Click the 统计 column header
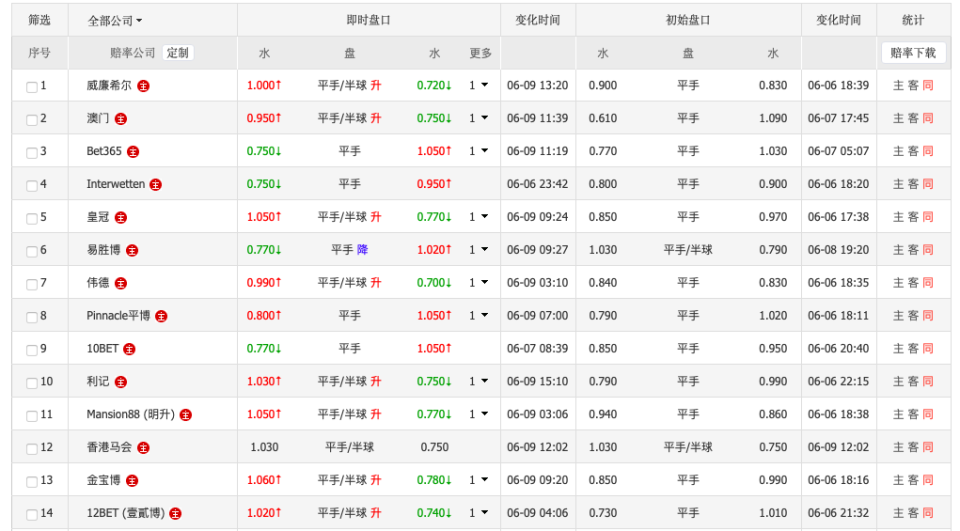The width and height of the screenshot is (960, 531). 913,20
